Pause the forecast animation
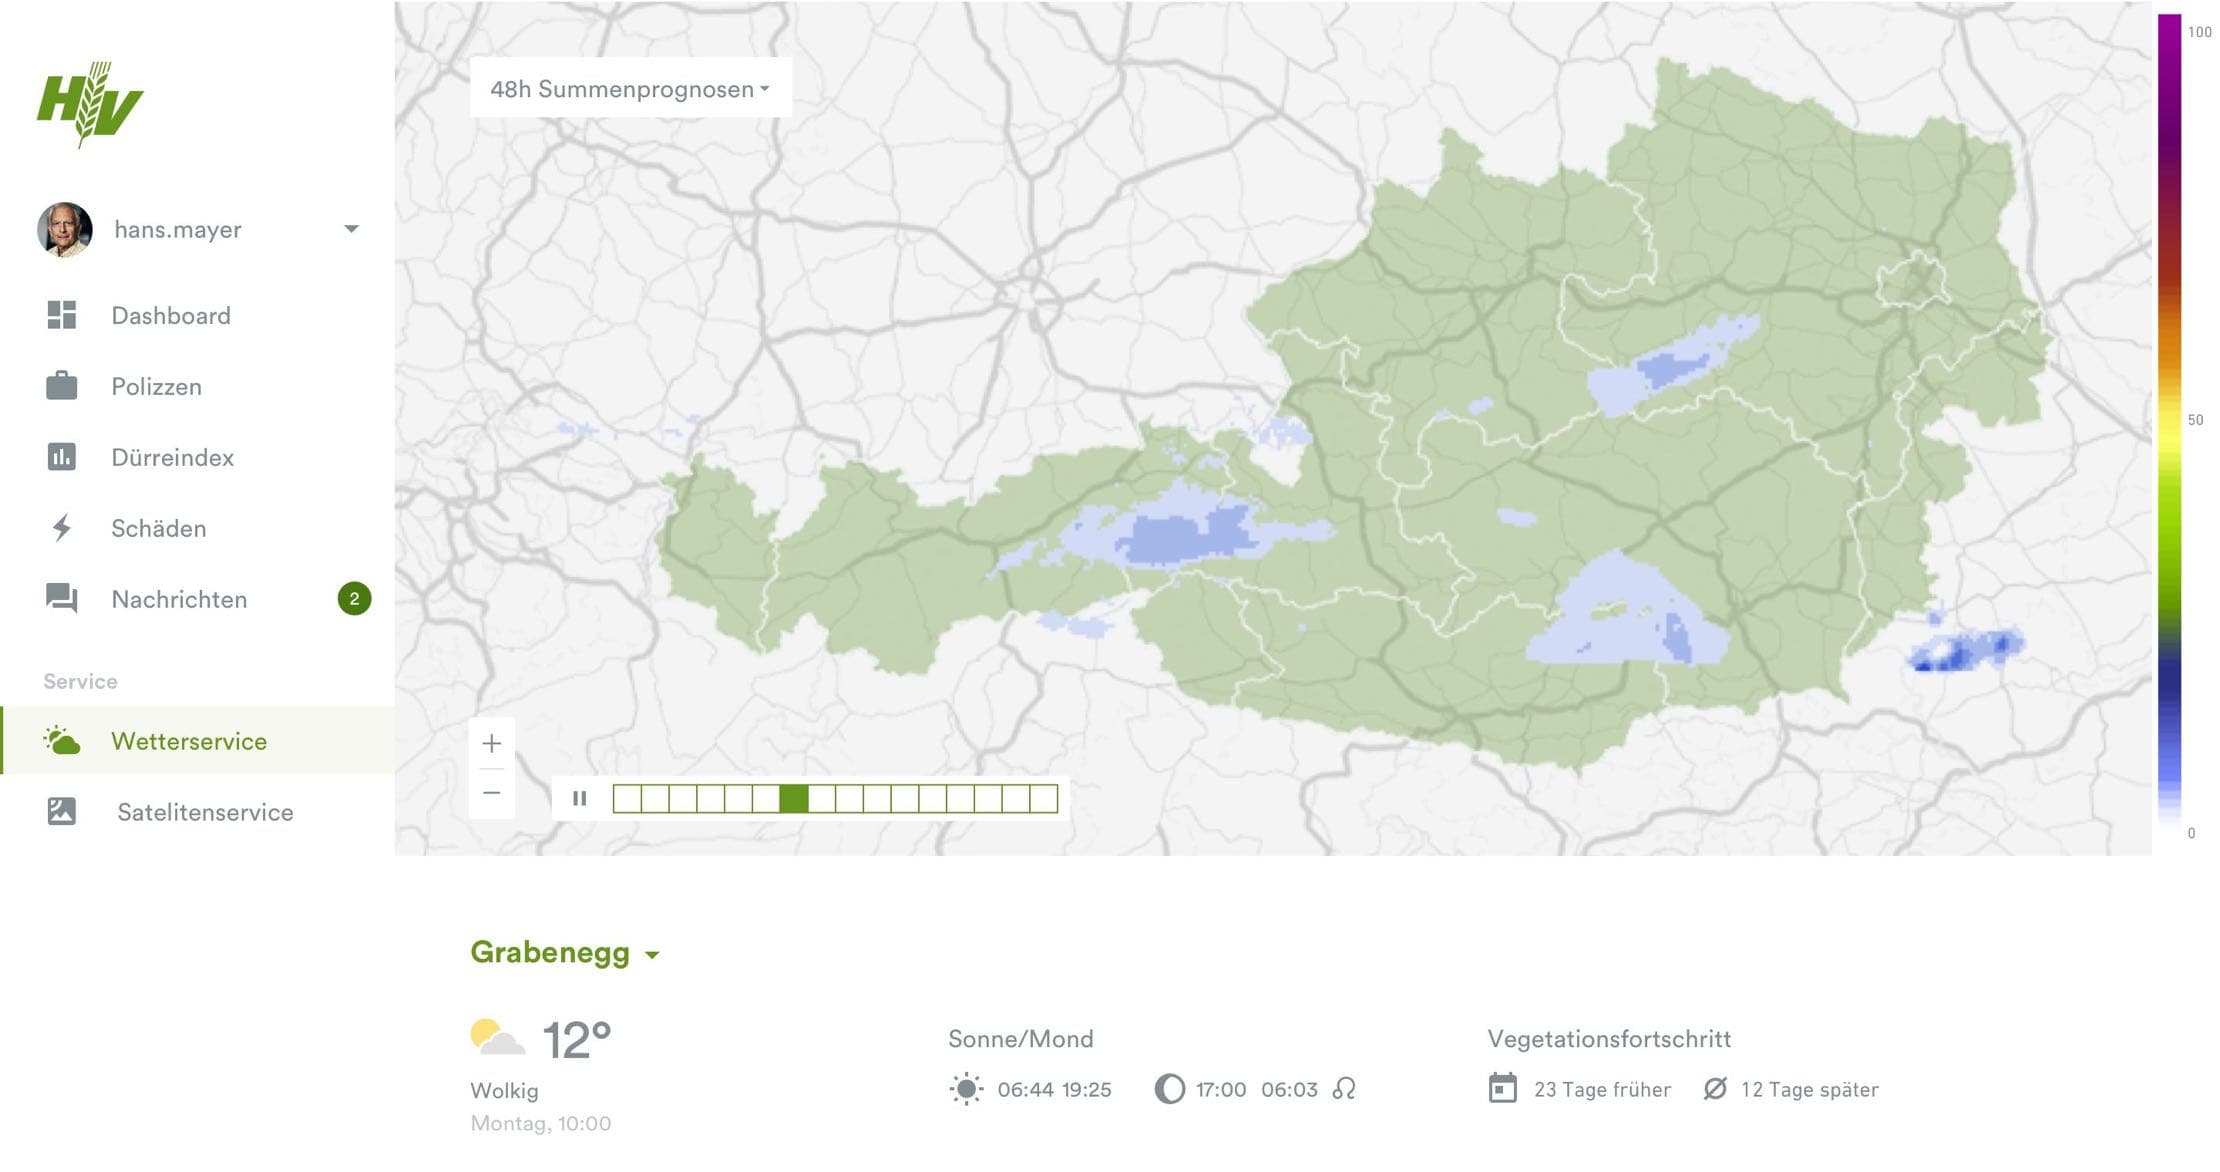The height and width of the screenshot is (1172, 2220). tap(579, 798)
